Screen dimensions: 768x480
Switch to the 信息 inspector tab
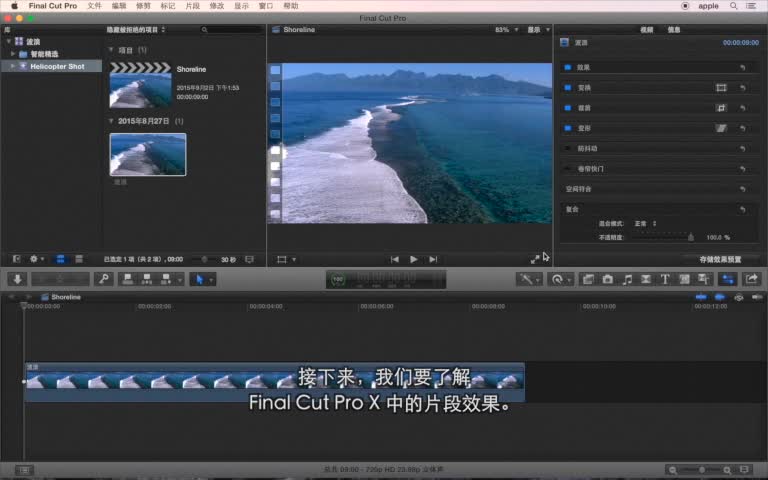pos(674,30)
